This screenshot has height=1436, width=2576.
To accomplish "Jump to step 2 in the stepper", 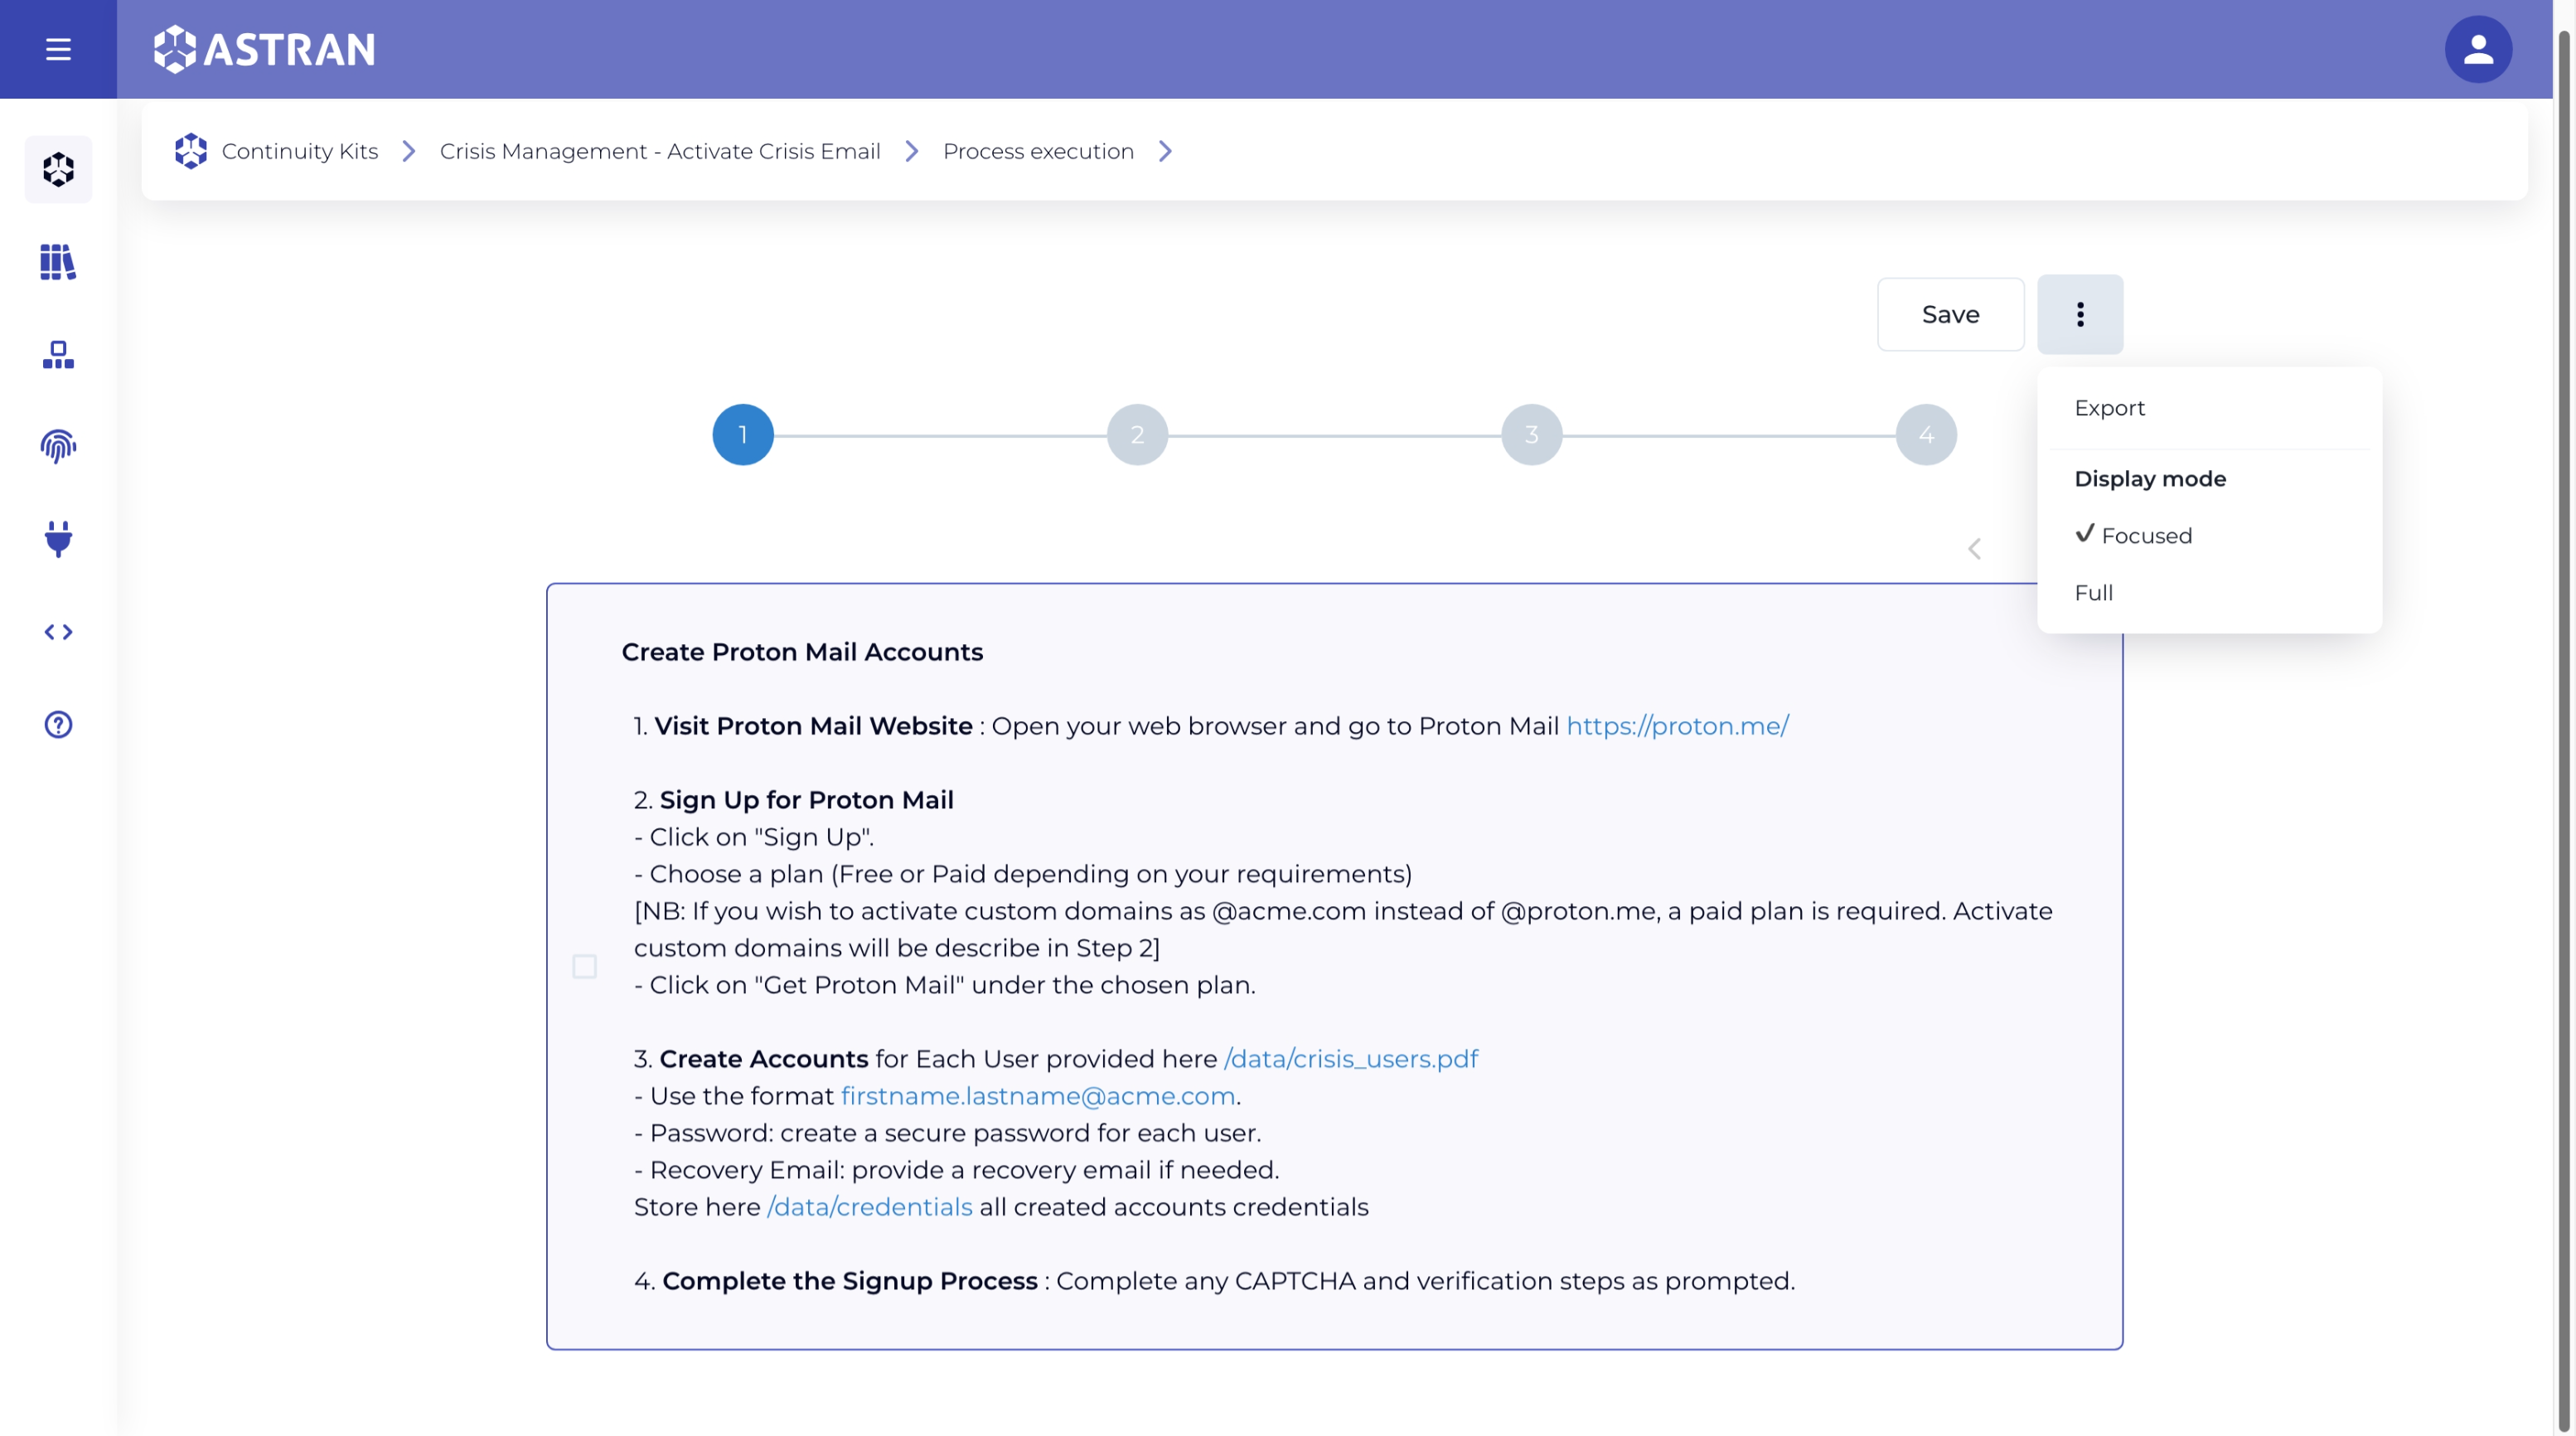I will tap(1137, 435).
